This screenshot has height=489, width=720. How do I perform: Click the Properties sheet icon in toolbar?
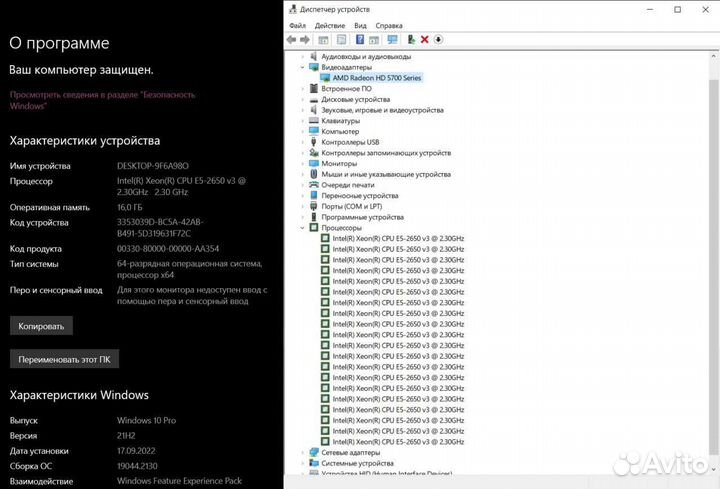click(x=341, y=40)
